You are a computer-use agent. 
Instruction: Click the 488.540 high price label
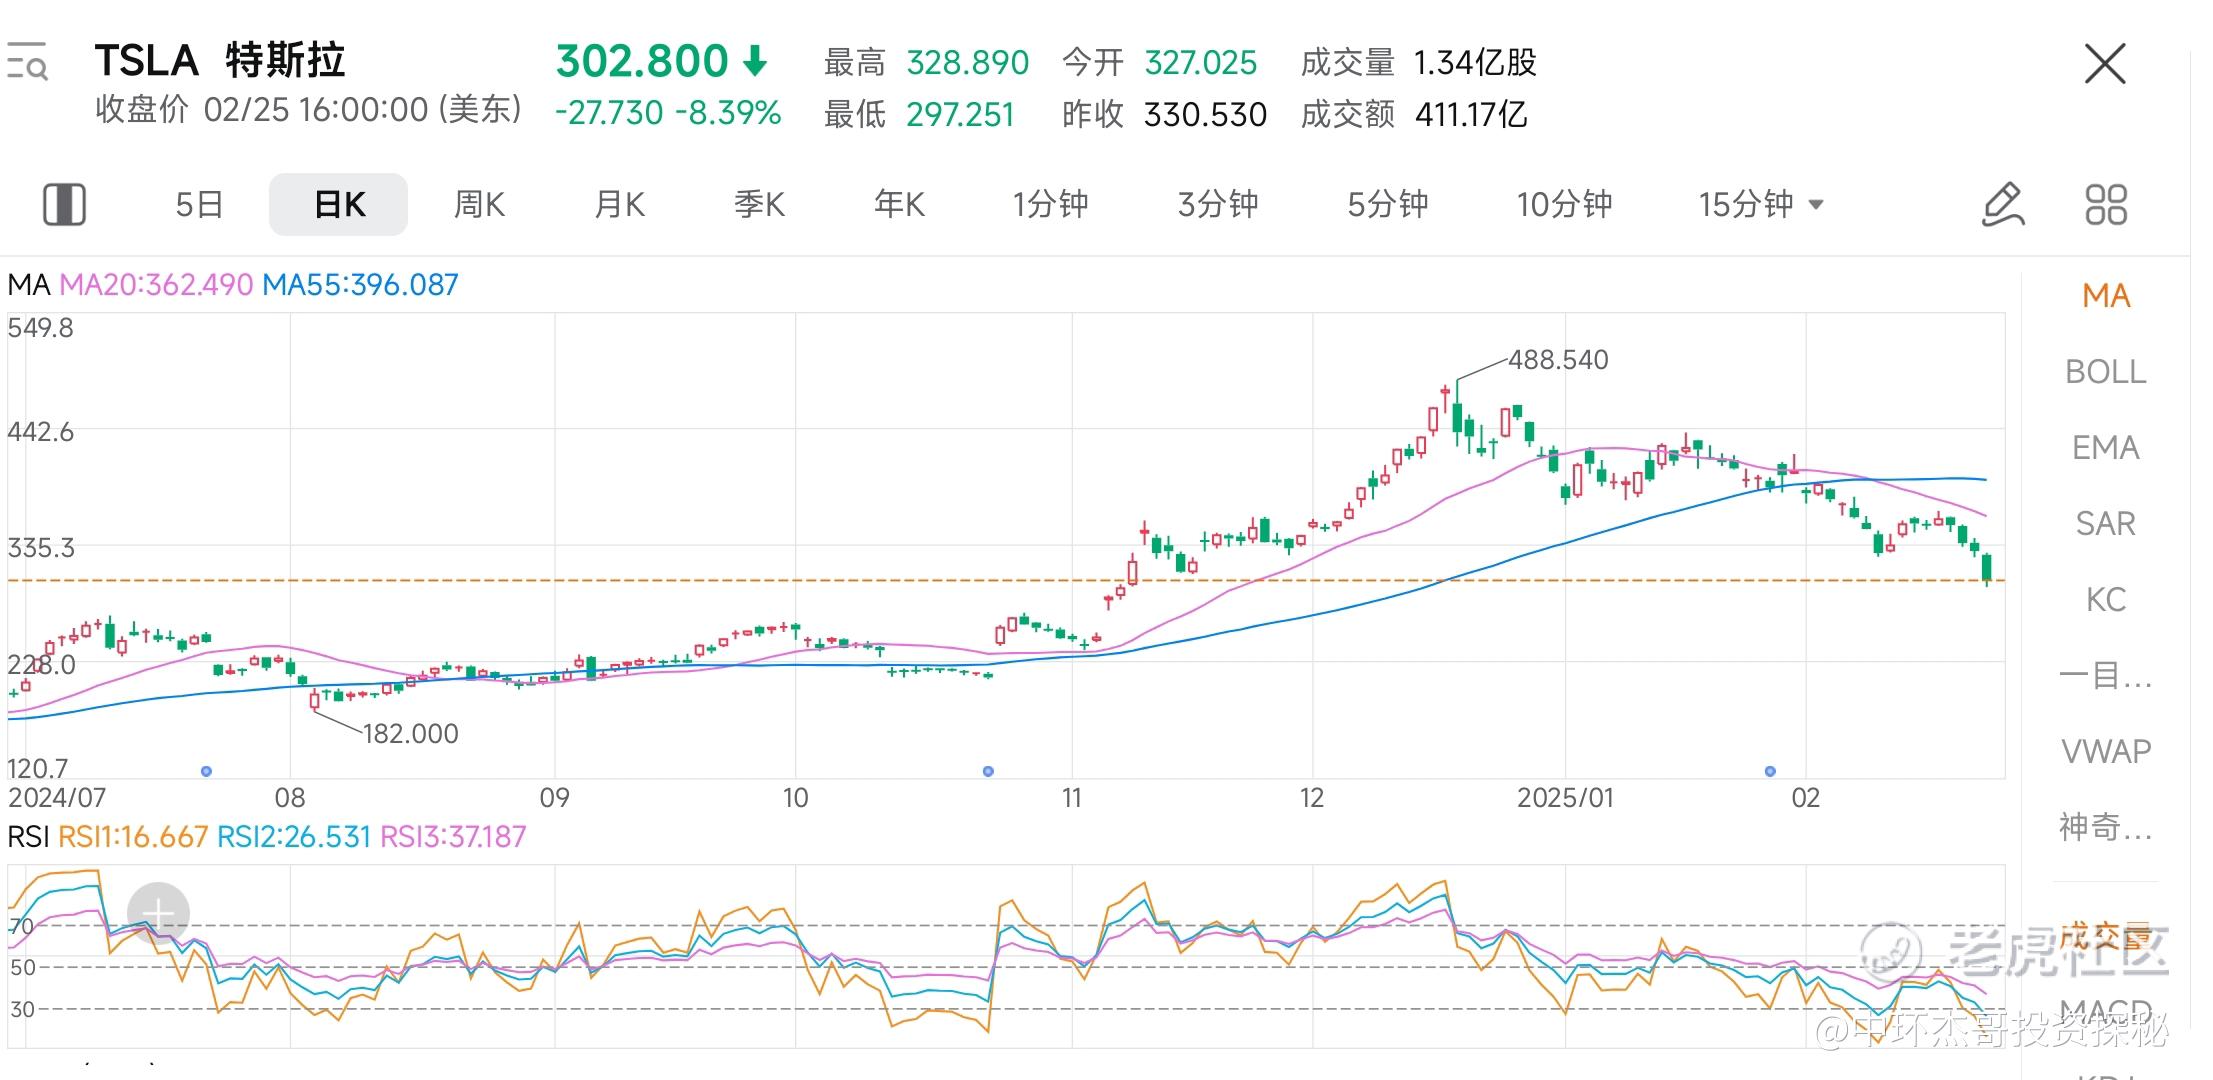[1558, 360]
